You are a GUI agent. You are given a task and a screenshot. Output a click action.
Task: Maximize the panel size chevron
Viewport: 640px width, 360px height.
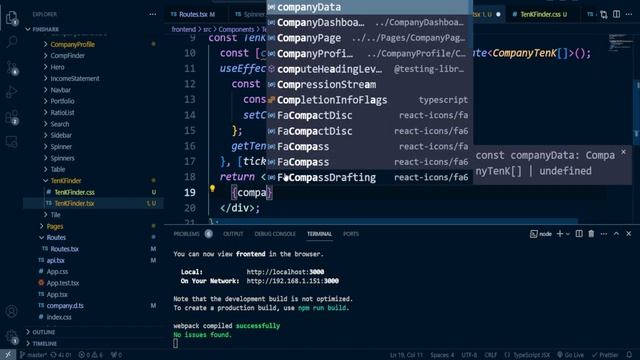[x=616, y=234]
